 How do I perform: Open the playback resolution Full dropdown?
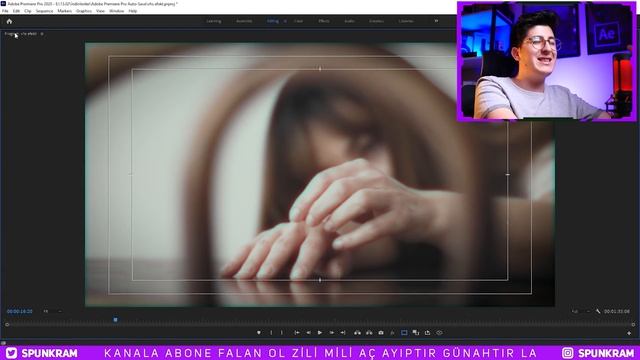coord(580,311)
